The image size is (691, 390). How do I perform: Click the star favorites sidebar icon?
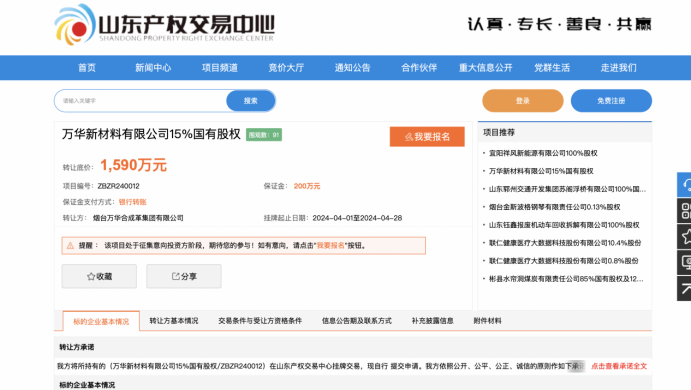click(x=685, y=237)
